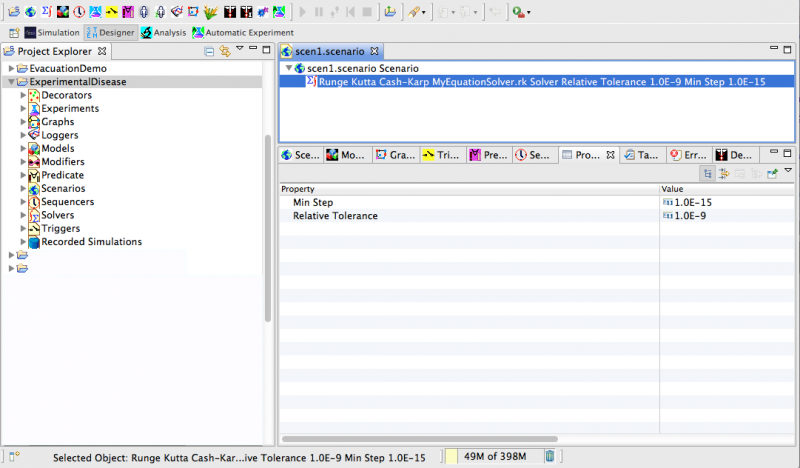Click the Min Step value 1.0E-15
Screen dimensions: 800x468
(x=693, y=203)
